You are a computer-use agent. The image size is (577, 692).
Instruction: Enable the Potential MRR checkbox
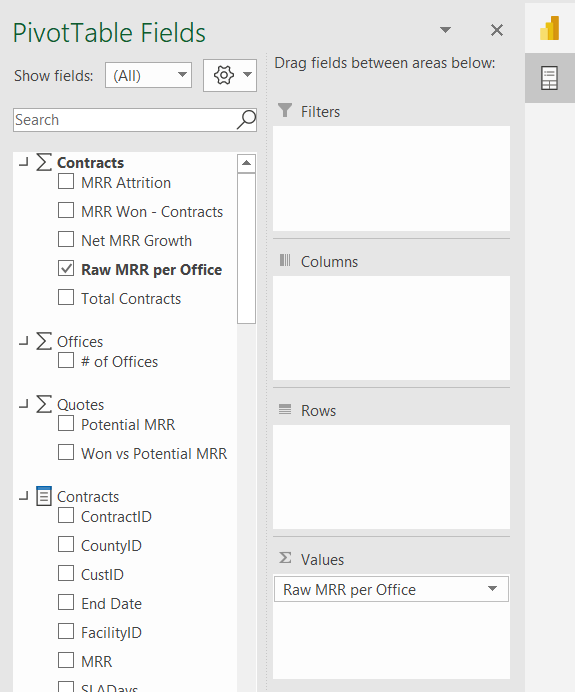(x=66, y=424)
